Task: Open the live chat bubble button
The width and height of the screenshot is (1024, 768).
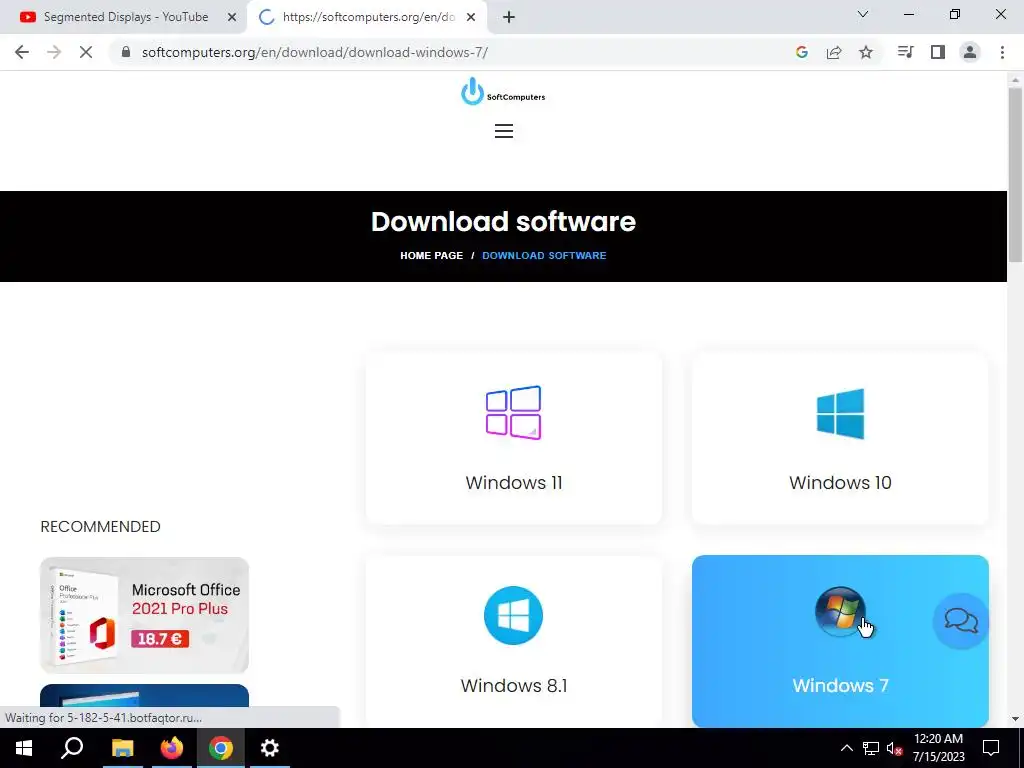Action: 961,620
